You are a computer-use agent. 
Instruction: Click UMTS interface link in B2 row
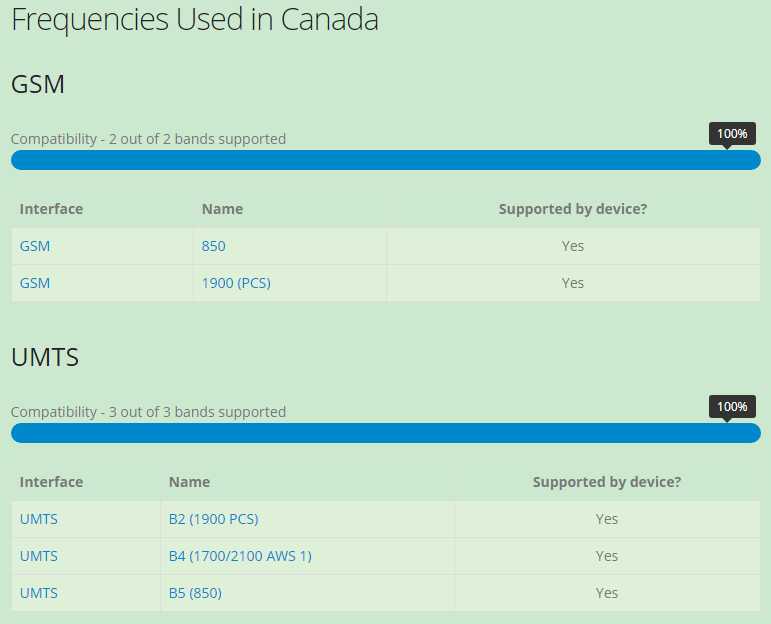(39, 519)
